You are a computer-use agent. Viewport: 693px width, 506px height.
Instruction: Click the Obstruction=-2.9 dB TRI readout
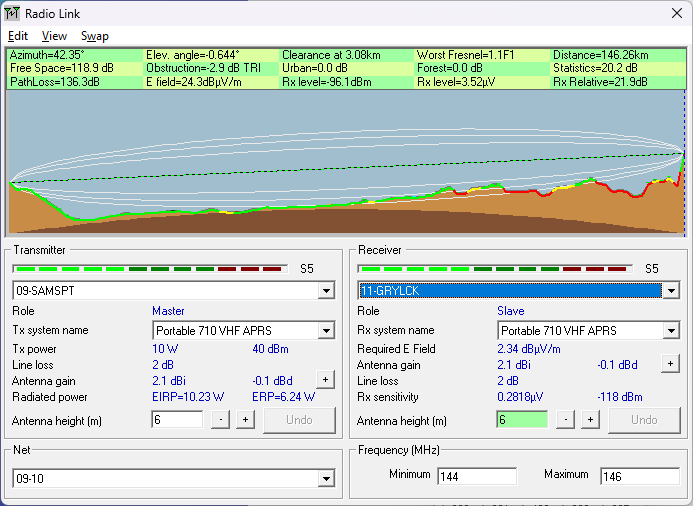[203, 68]
